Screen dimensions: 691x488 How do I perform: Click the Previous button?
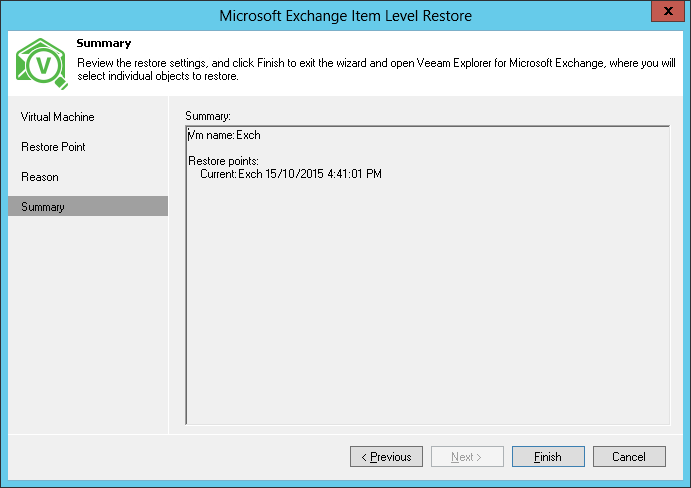[386, 456]
